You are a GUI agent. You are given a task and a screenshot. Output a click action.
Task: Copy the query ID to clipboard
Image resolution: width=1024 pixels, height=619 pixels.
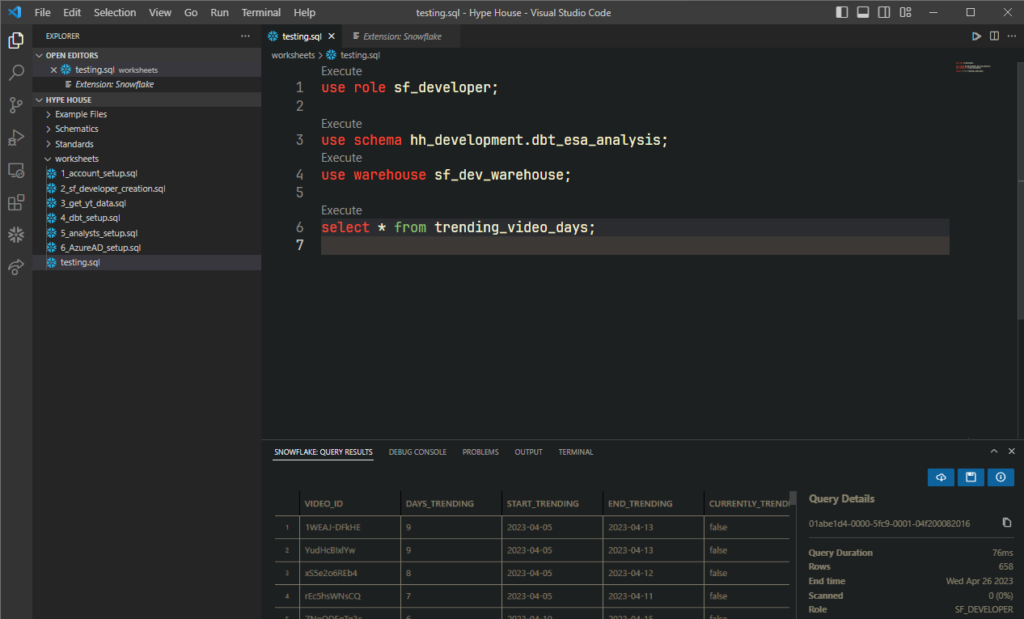1006,522
